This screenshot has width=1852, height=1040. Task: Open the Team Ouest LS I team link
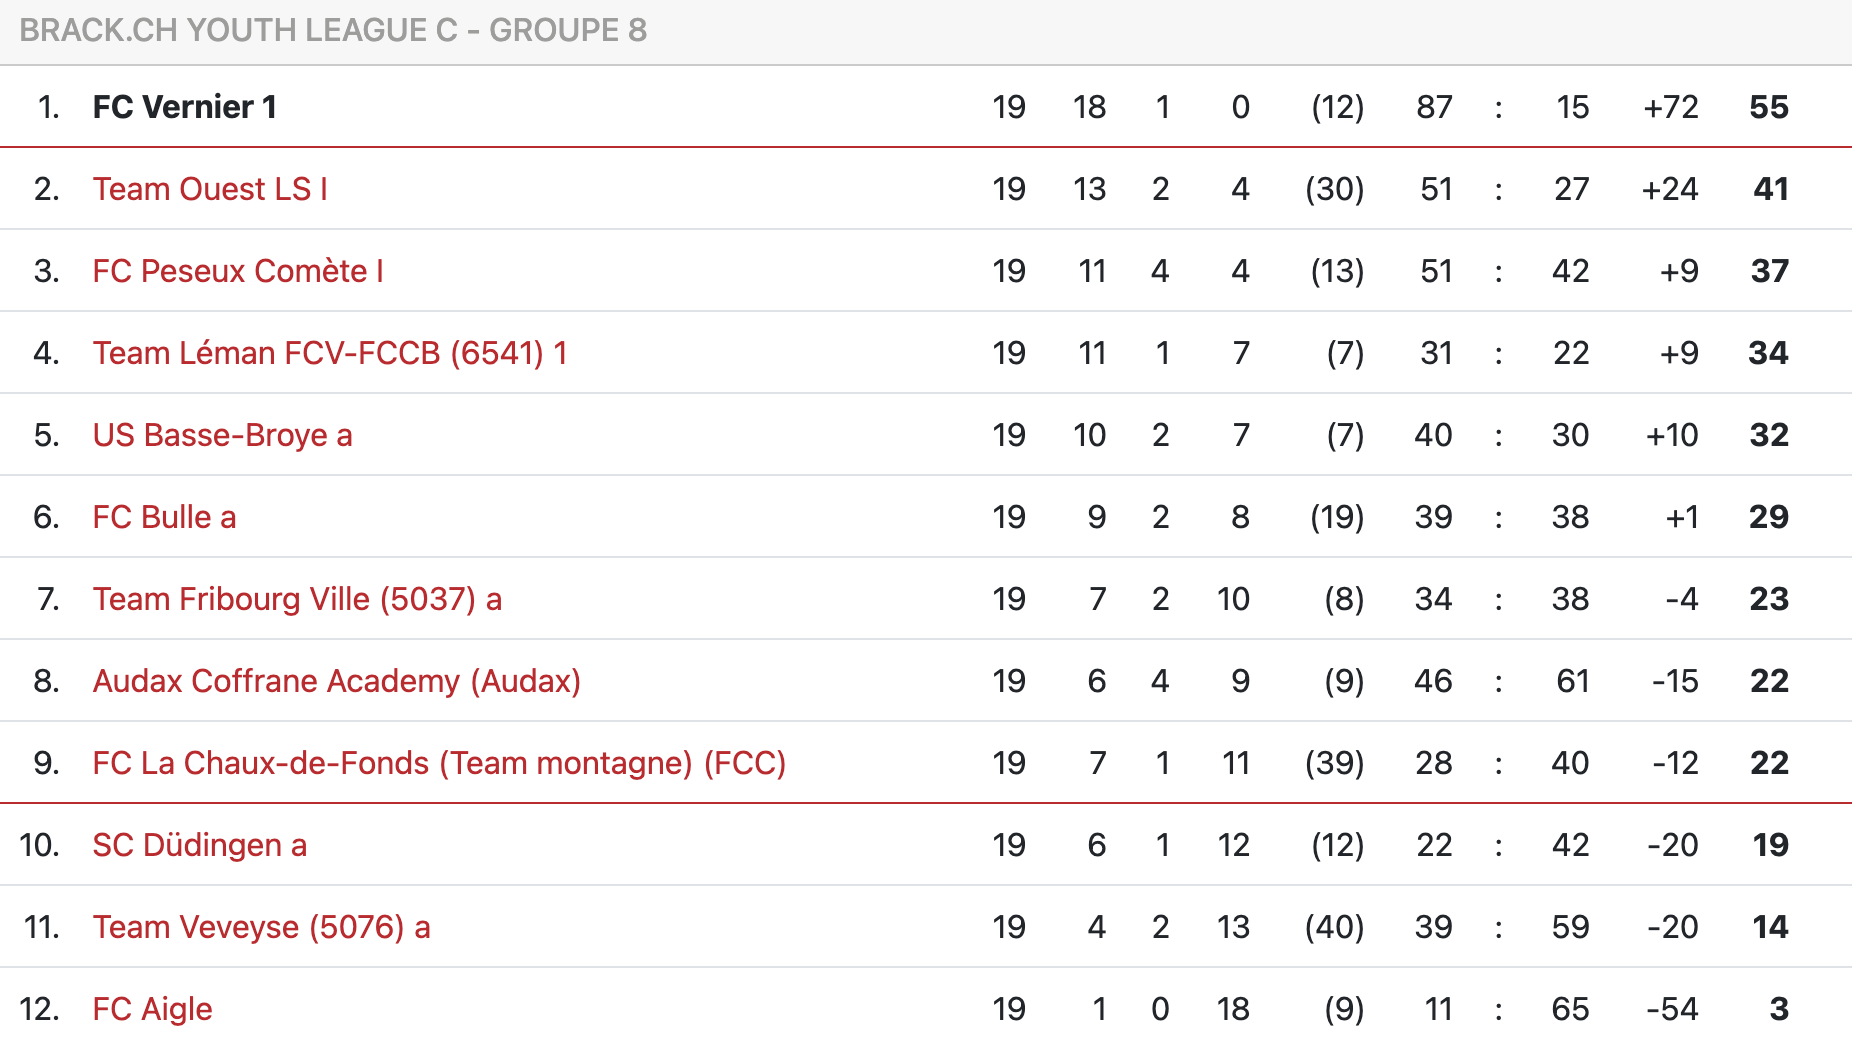(210, 189)
